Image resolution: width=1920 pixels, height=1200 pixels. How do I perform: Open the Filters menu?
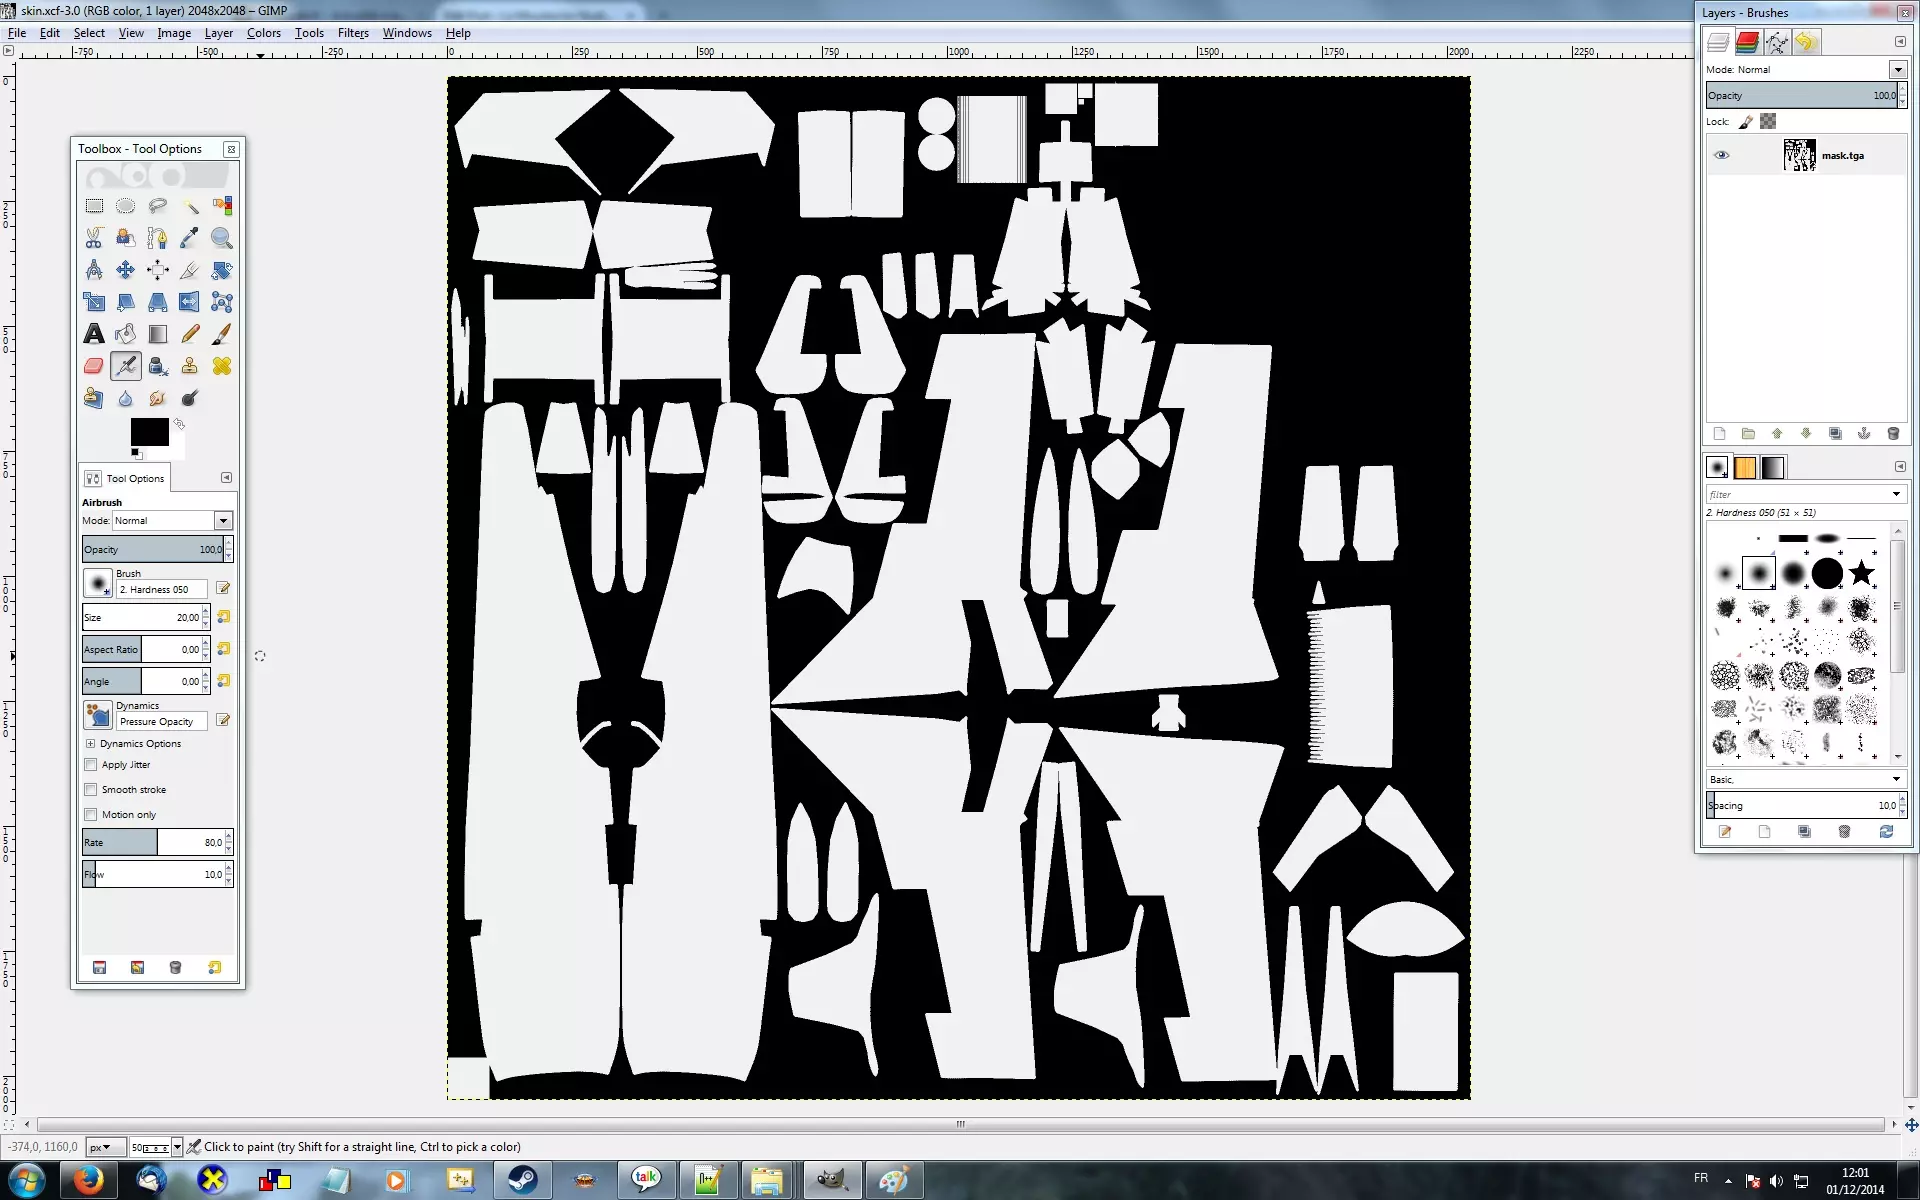[x=353, y=33]
